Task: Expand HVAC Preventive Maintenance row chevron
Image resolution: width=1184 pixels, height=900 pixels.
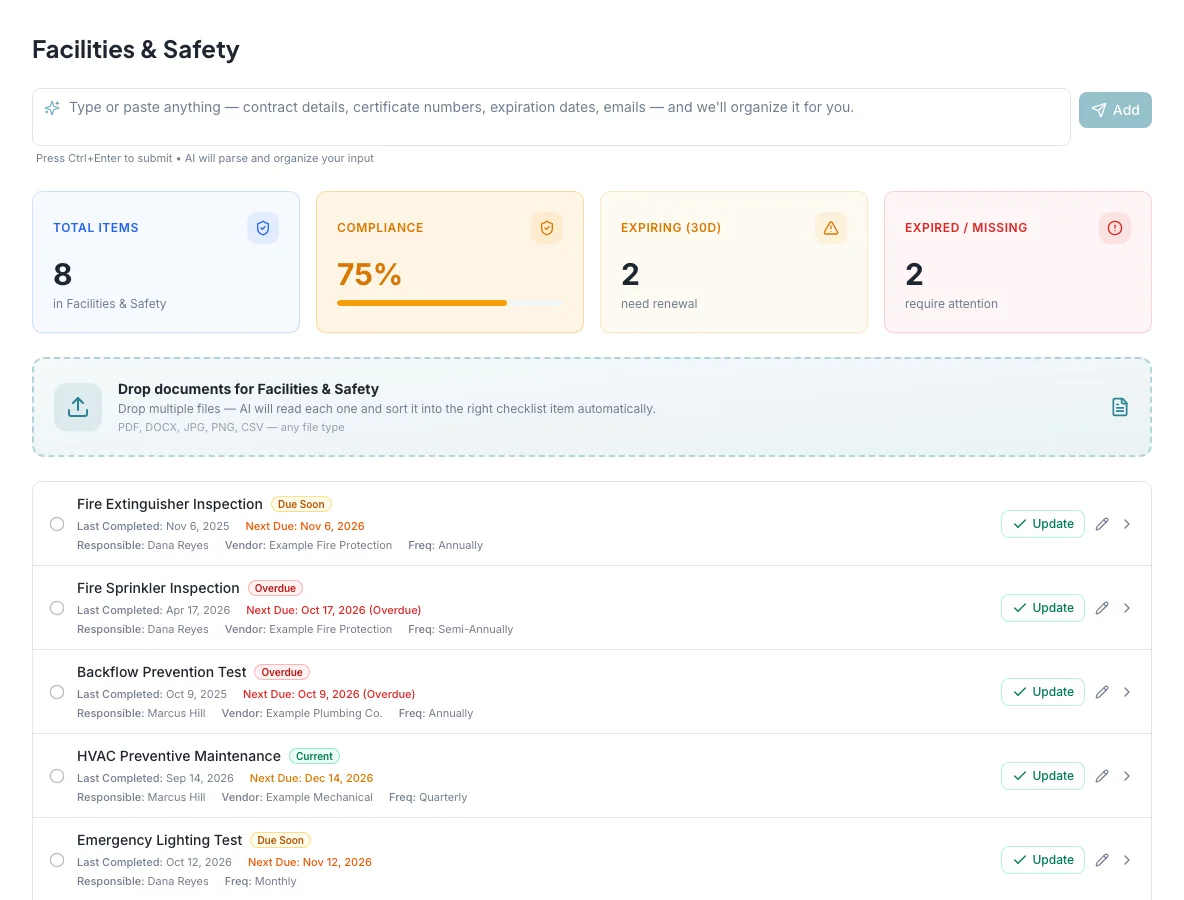Action: point(1127,776)
